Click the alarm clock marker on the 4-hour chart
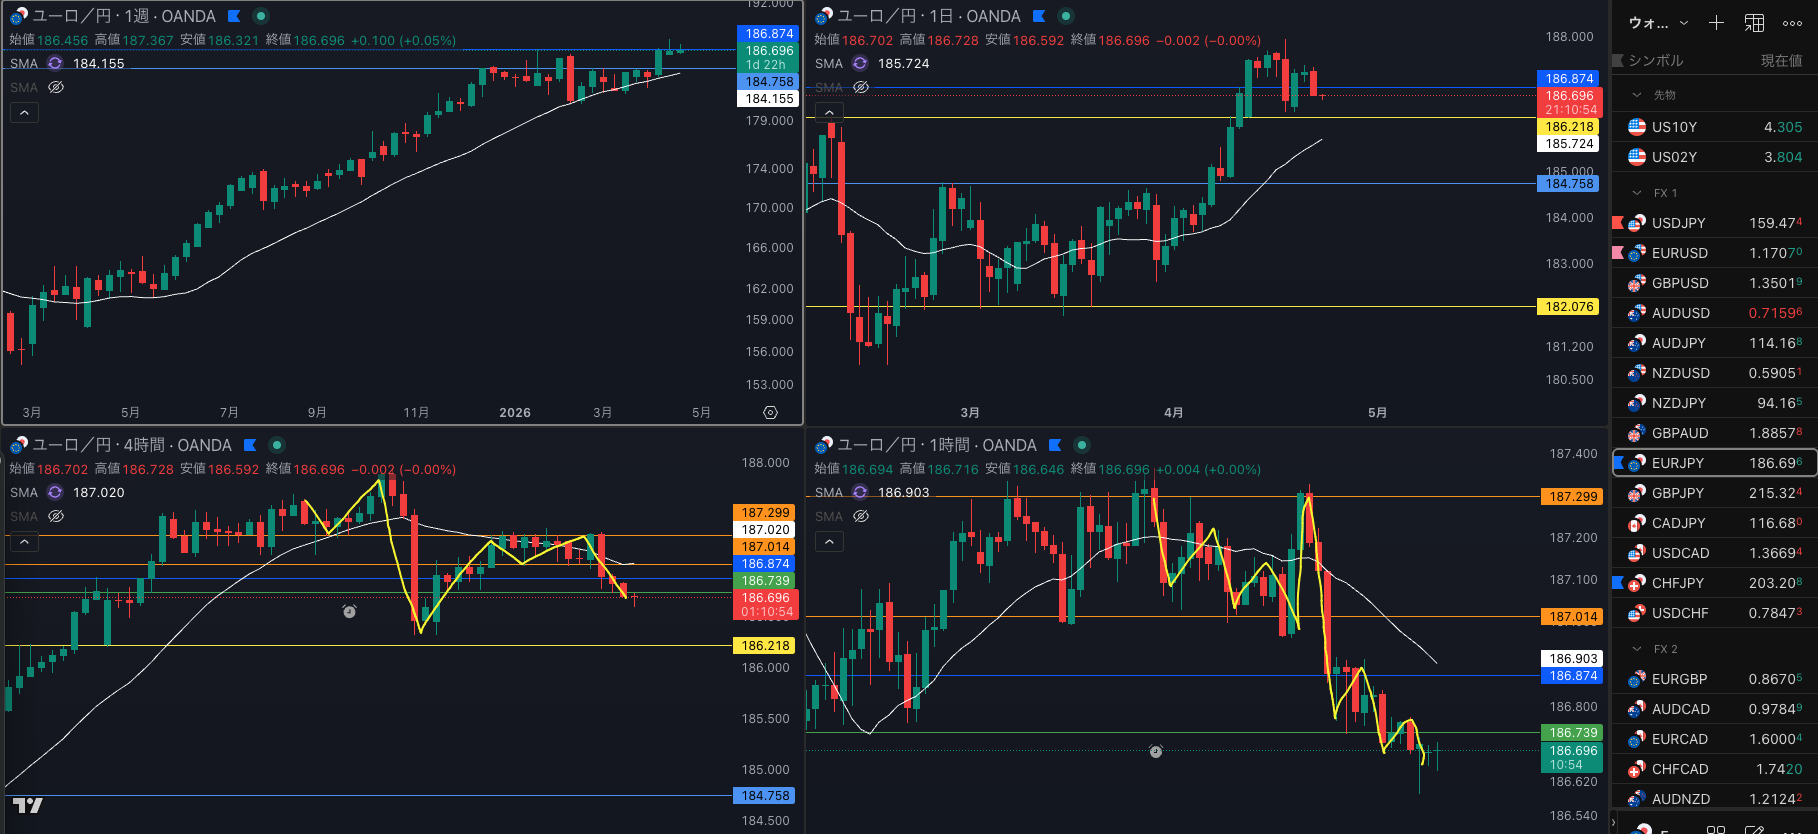 [349, 611]
